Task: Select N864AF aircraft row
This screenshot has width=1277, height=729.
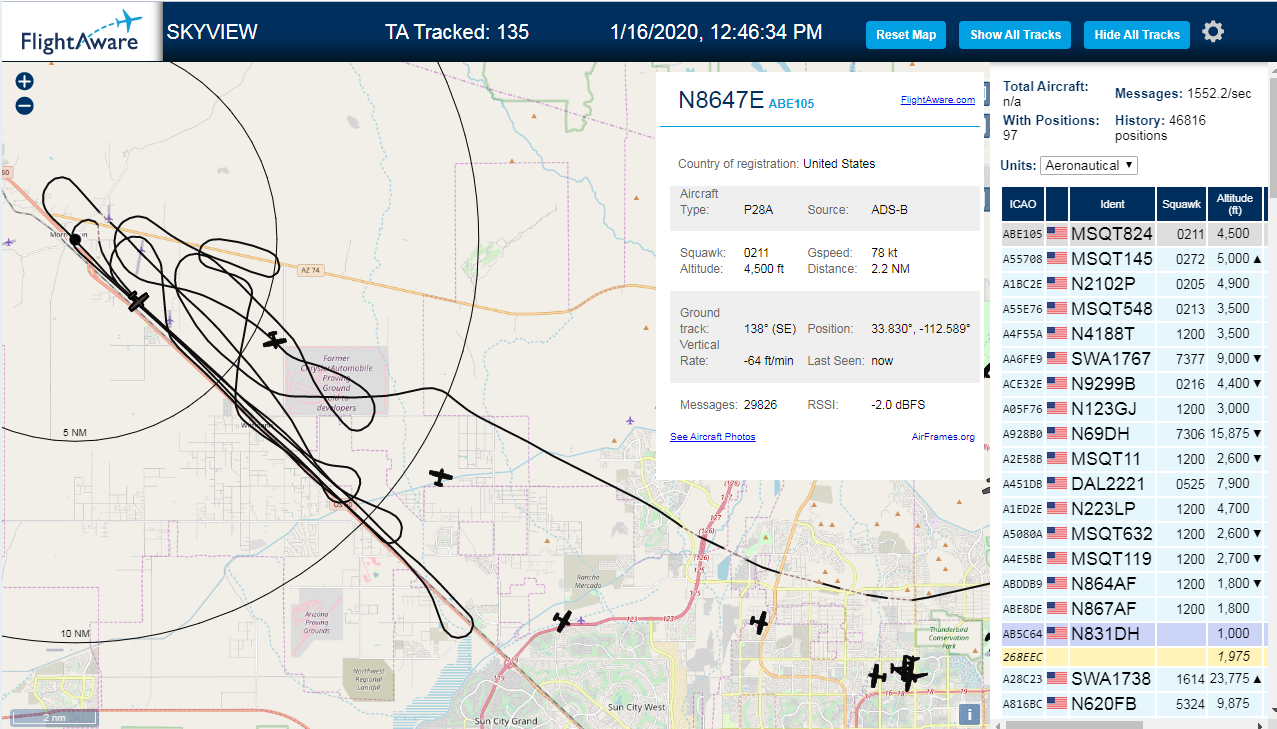Action: point(1133,584)
